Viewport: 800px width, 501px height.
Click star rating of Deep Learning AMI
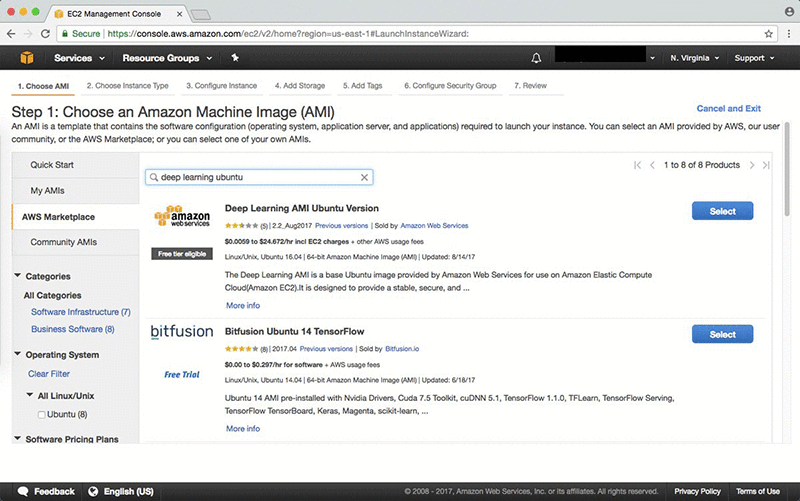(241, 226)
